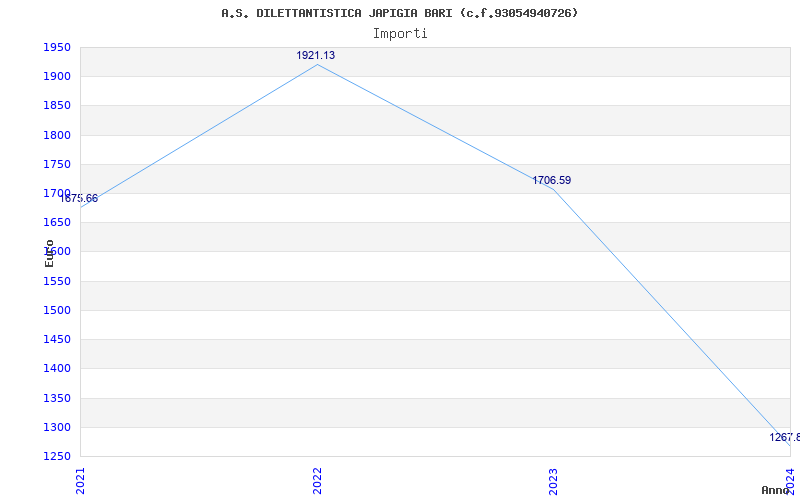Image resolution: width=800 pixels, height=500 pixels.
Task: Click the 1300 y-axis value
Action: (x=57, y=427)
